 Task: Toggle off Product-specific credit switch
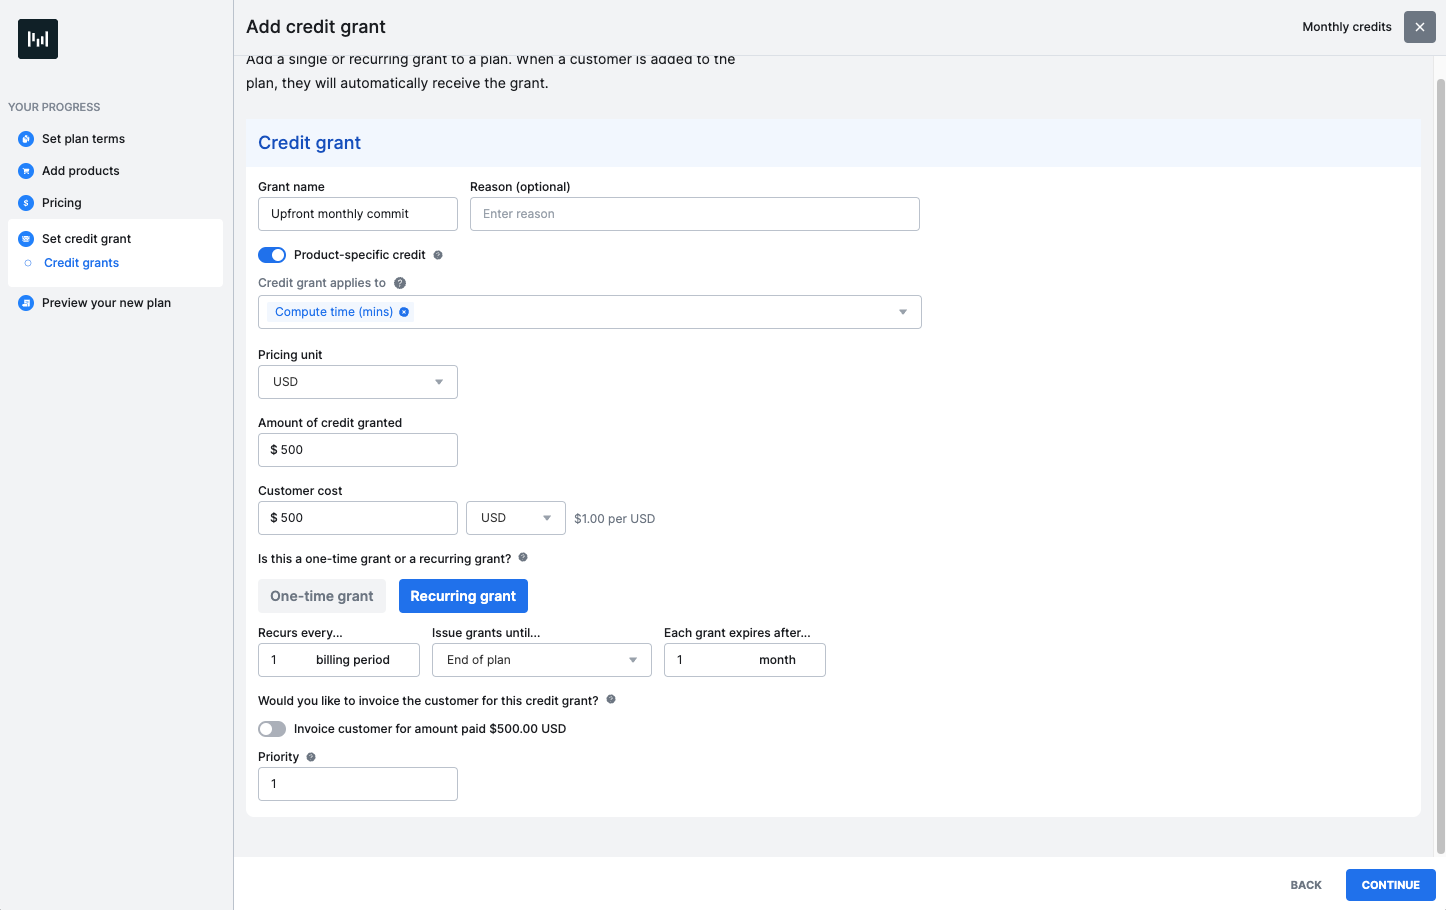click(272, 255)
